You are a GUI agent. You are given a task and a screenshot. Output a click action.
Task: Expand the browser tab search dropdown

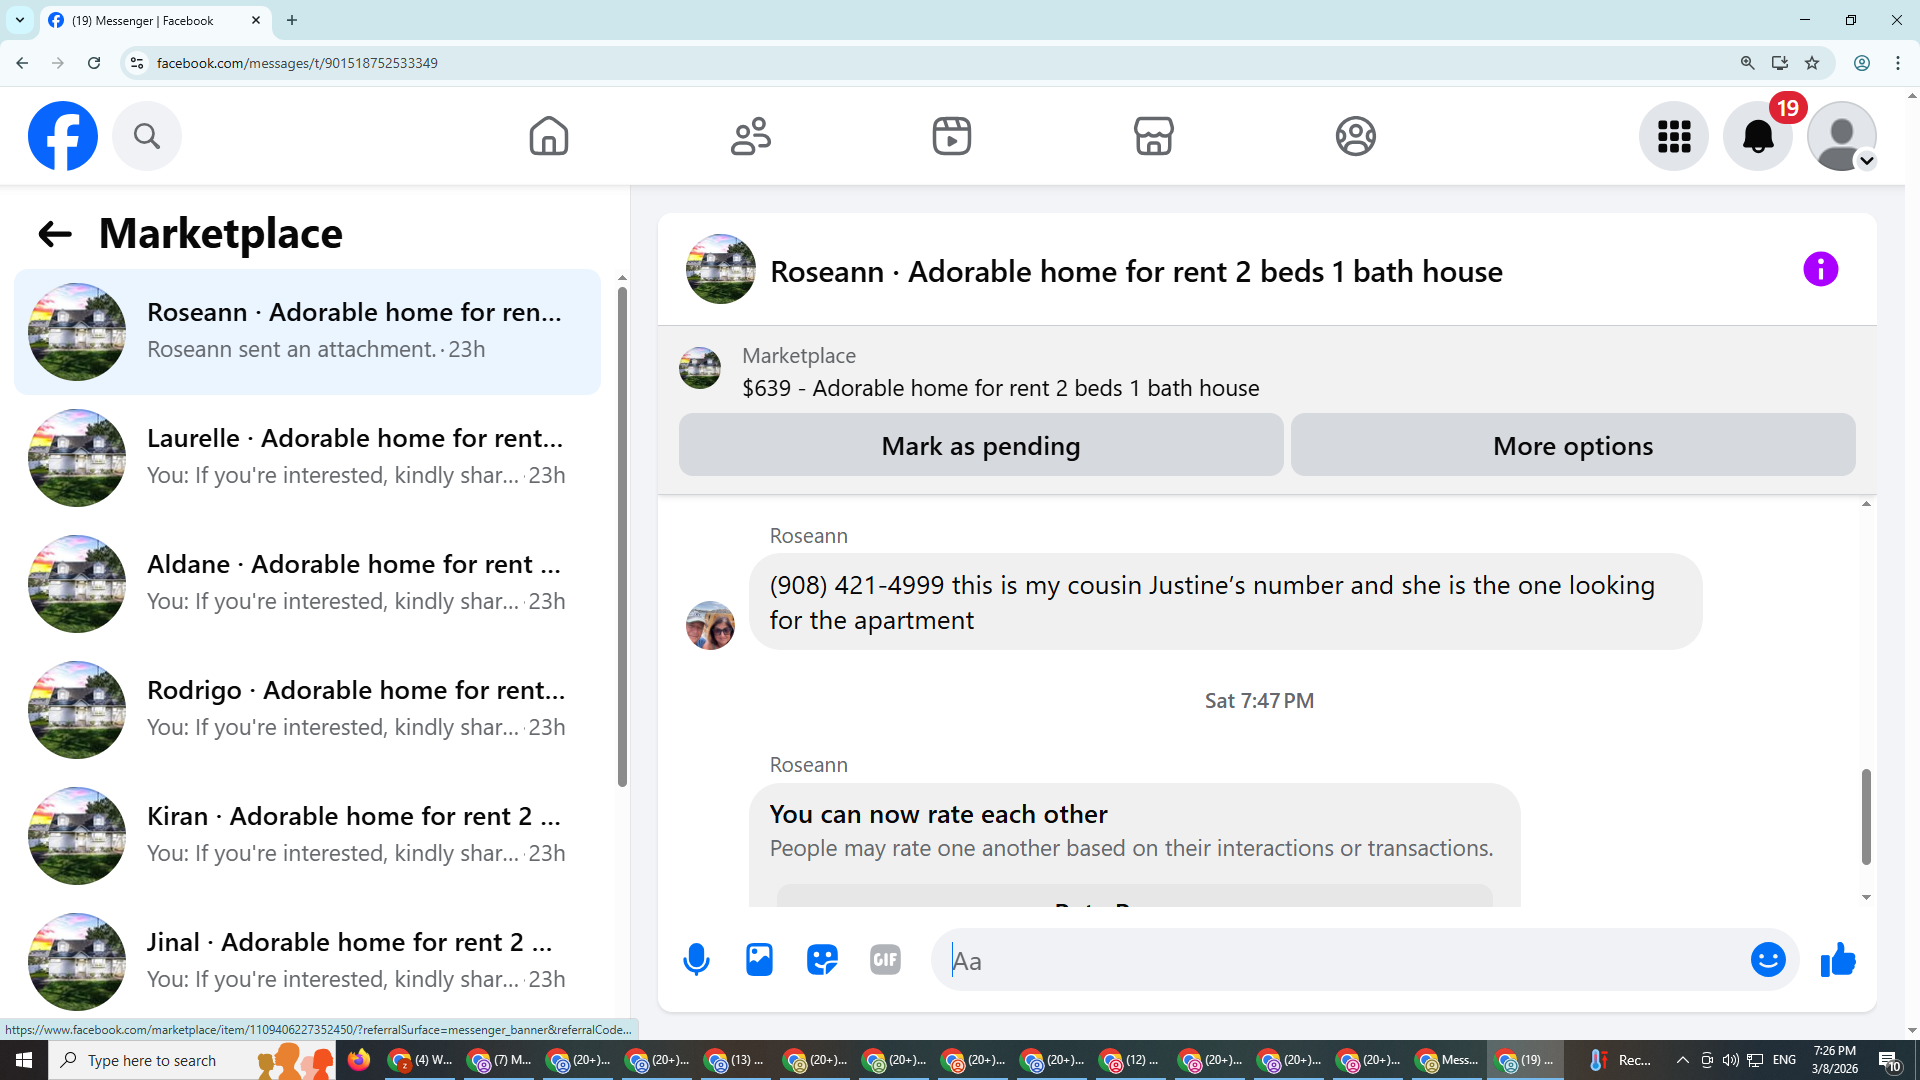[x=19, y=20]
